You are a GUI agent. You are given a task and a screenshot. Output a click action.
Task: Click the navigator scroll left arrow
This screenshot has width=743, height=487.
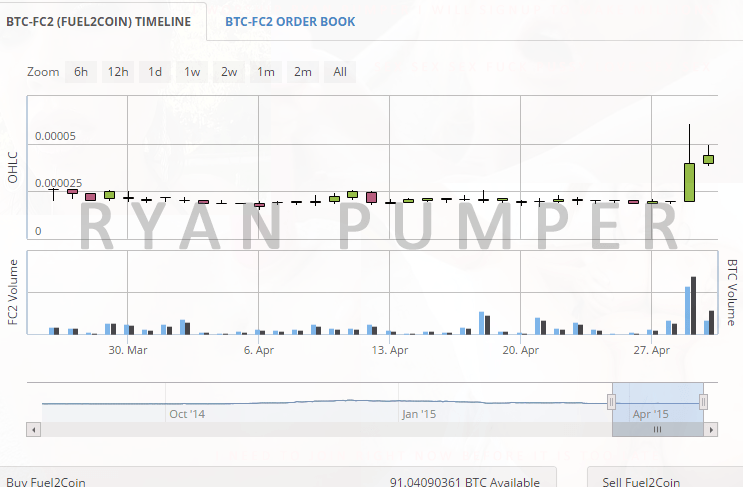click(33, 430)
